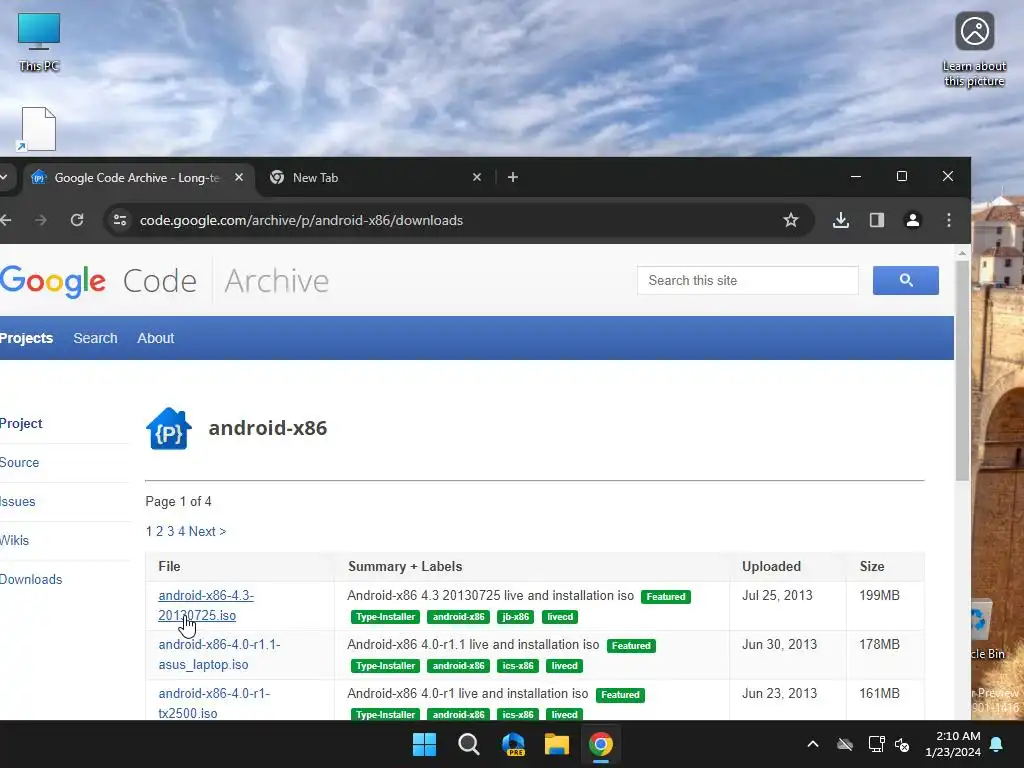Toggle Chrome side panel icon

point(877,220)
